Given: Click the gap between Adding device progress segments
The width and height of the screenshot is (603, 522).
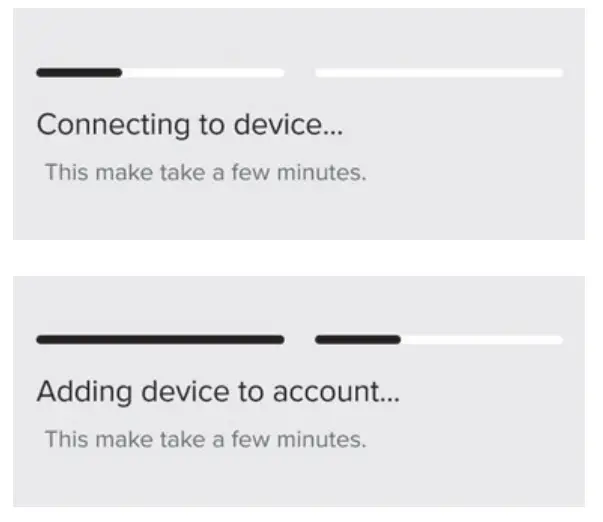Looking at the screenshot, I should coord(300,340).
